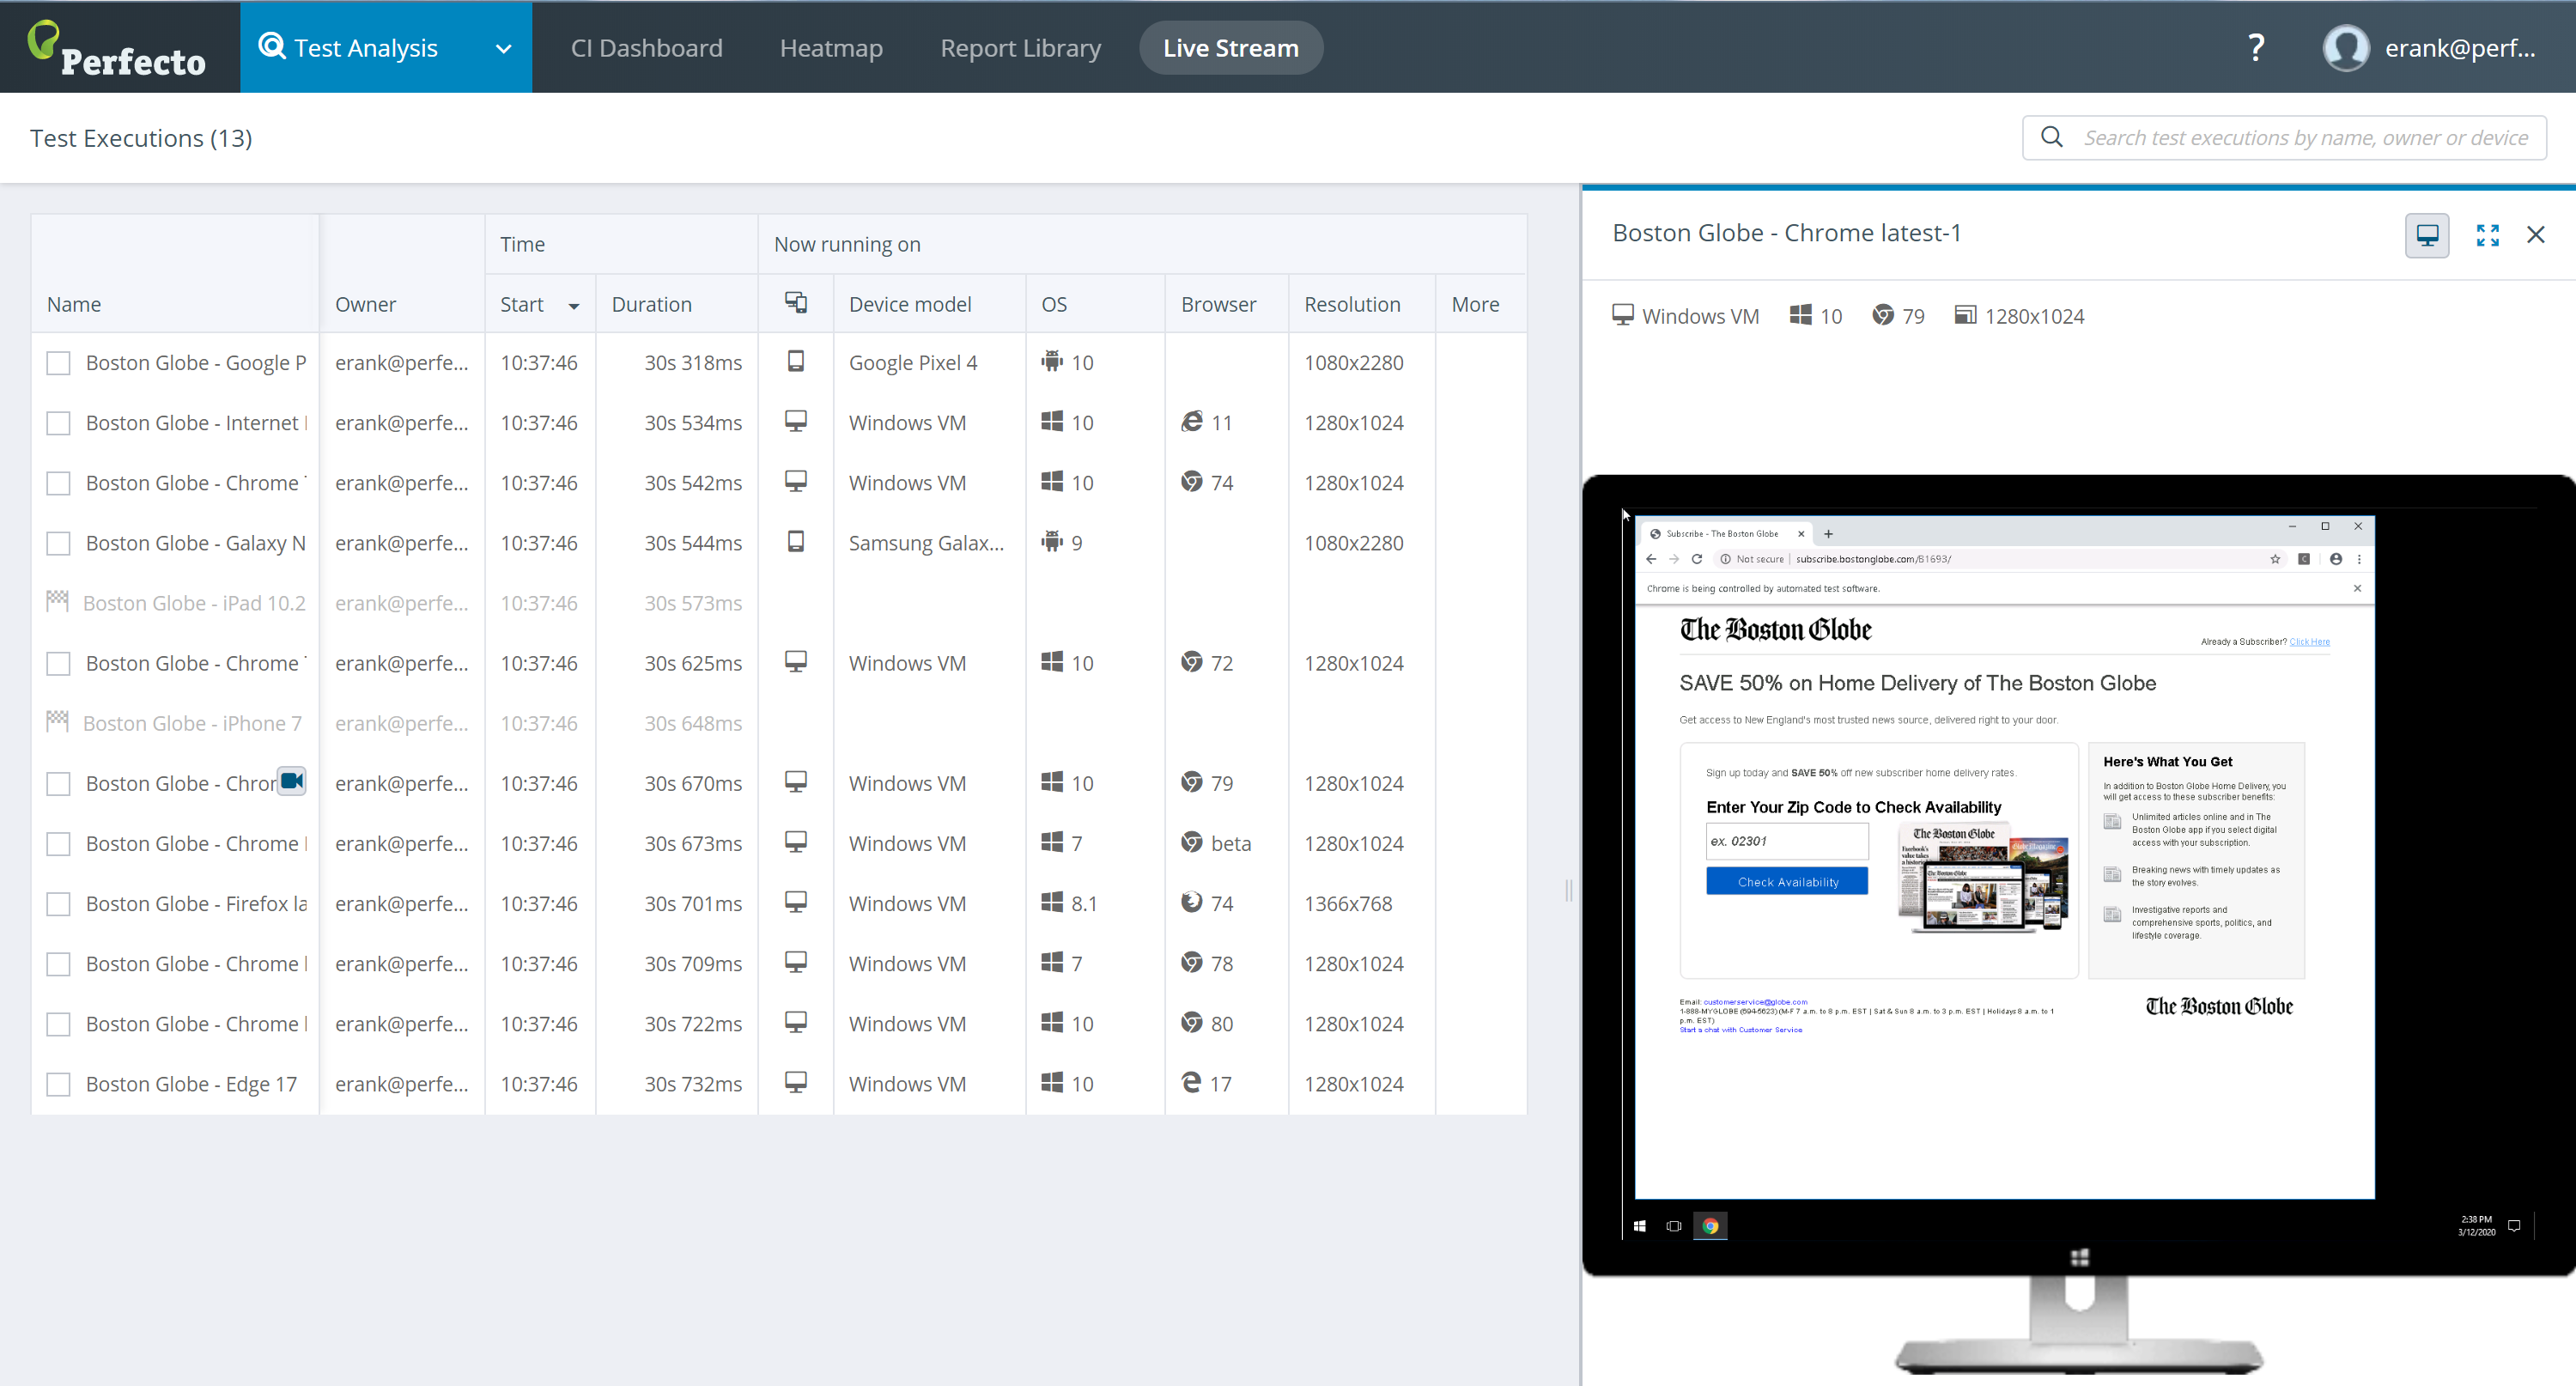Open the user profile avatar icon
This screenshot has height=1386, width=2576.
point(2345,48)
